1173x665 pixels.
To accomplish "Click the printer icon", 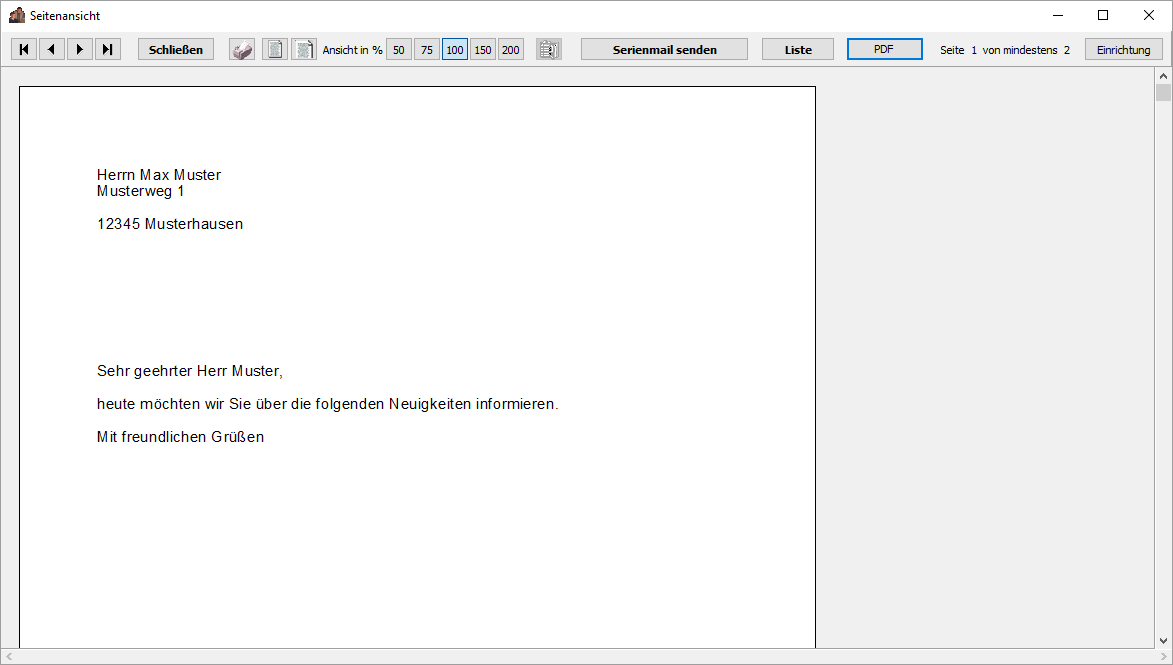I will pyautogui.click(x=242, y=49).
